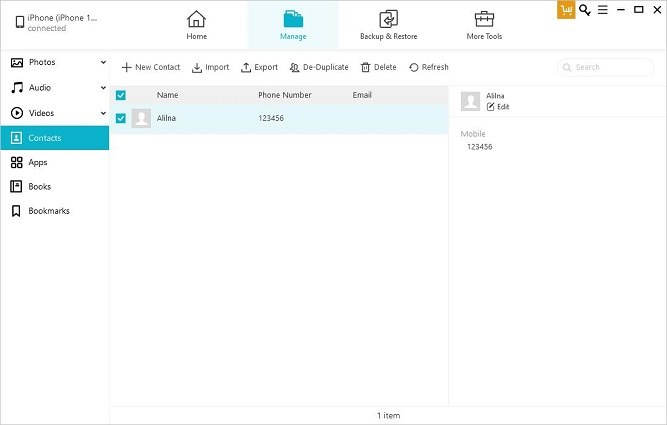Toggle the select-all contacts checkbox

coord(121,95)
